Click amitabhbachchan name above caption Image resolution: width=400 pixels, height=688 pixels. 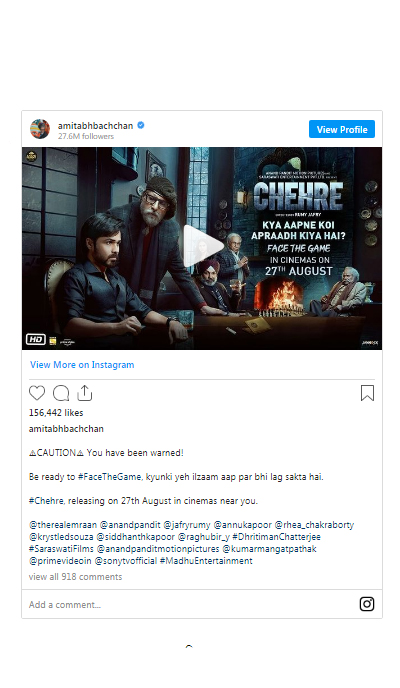[66, 429]
